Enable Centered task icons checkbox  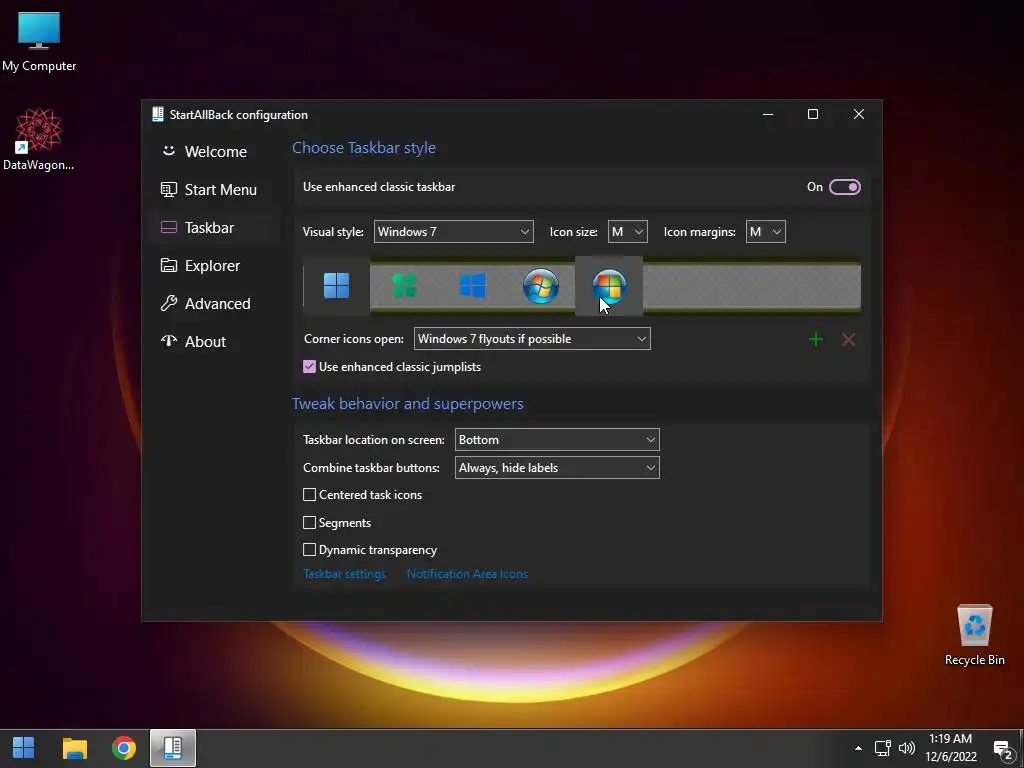310,495
